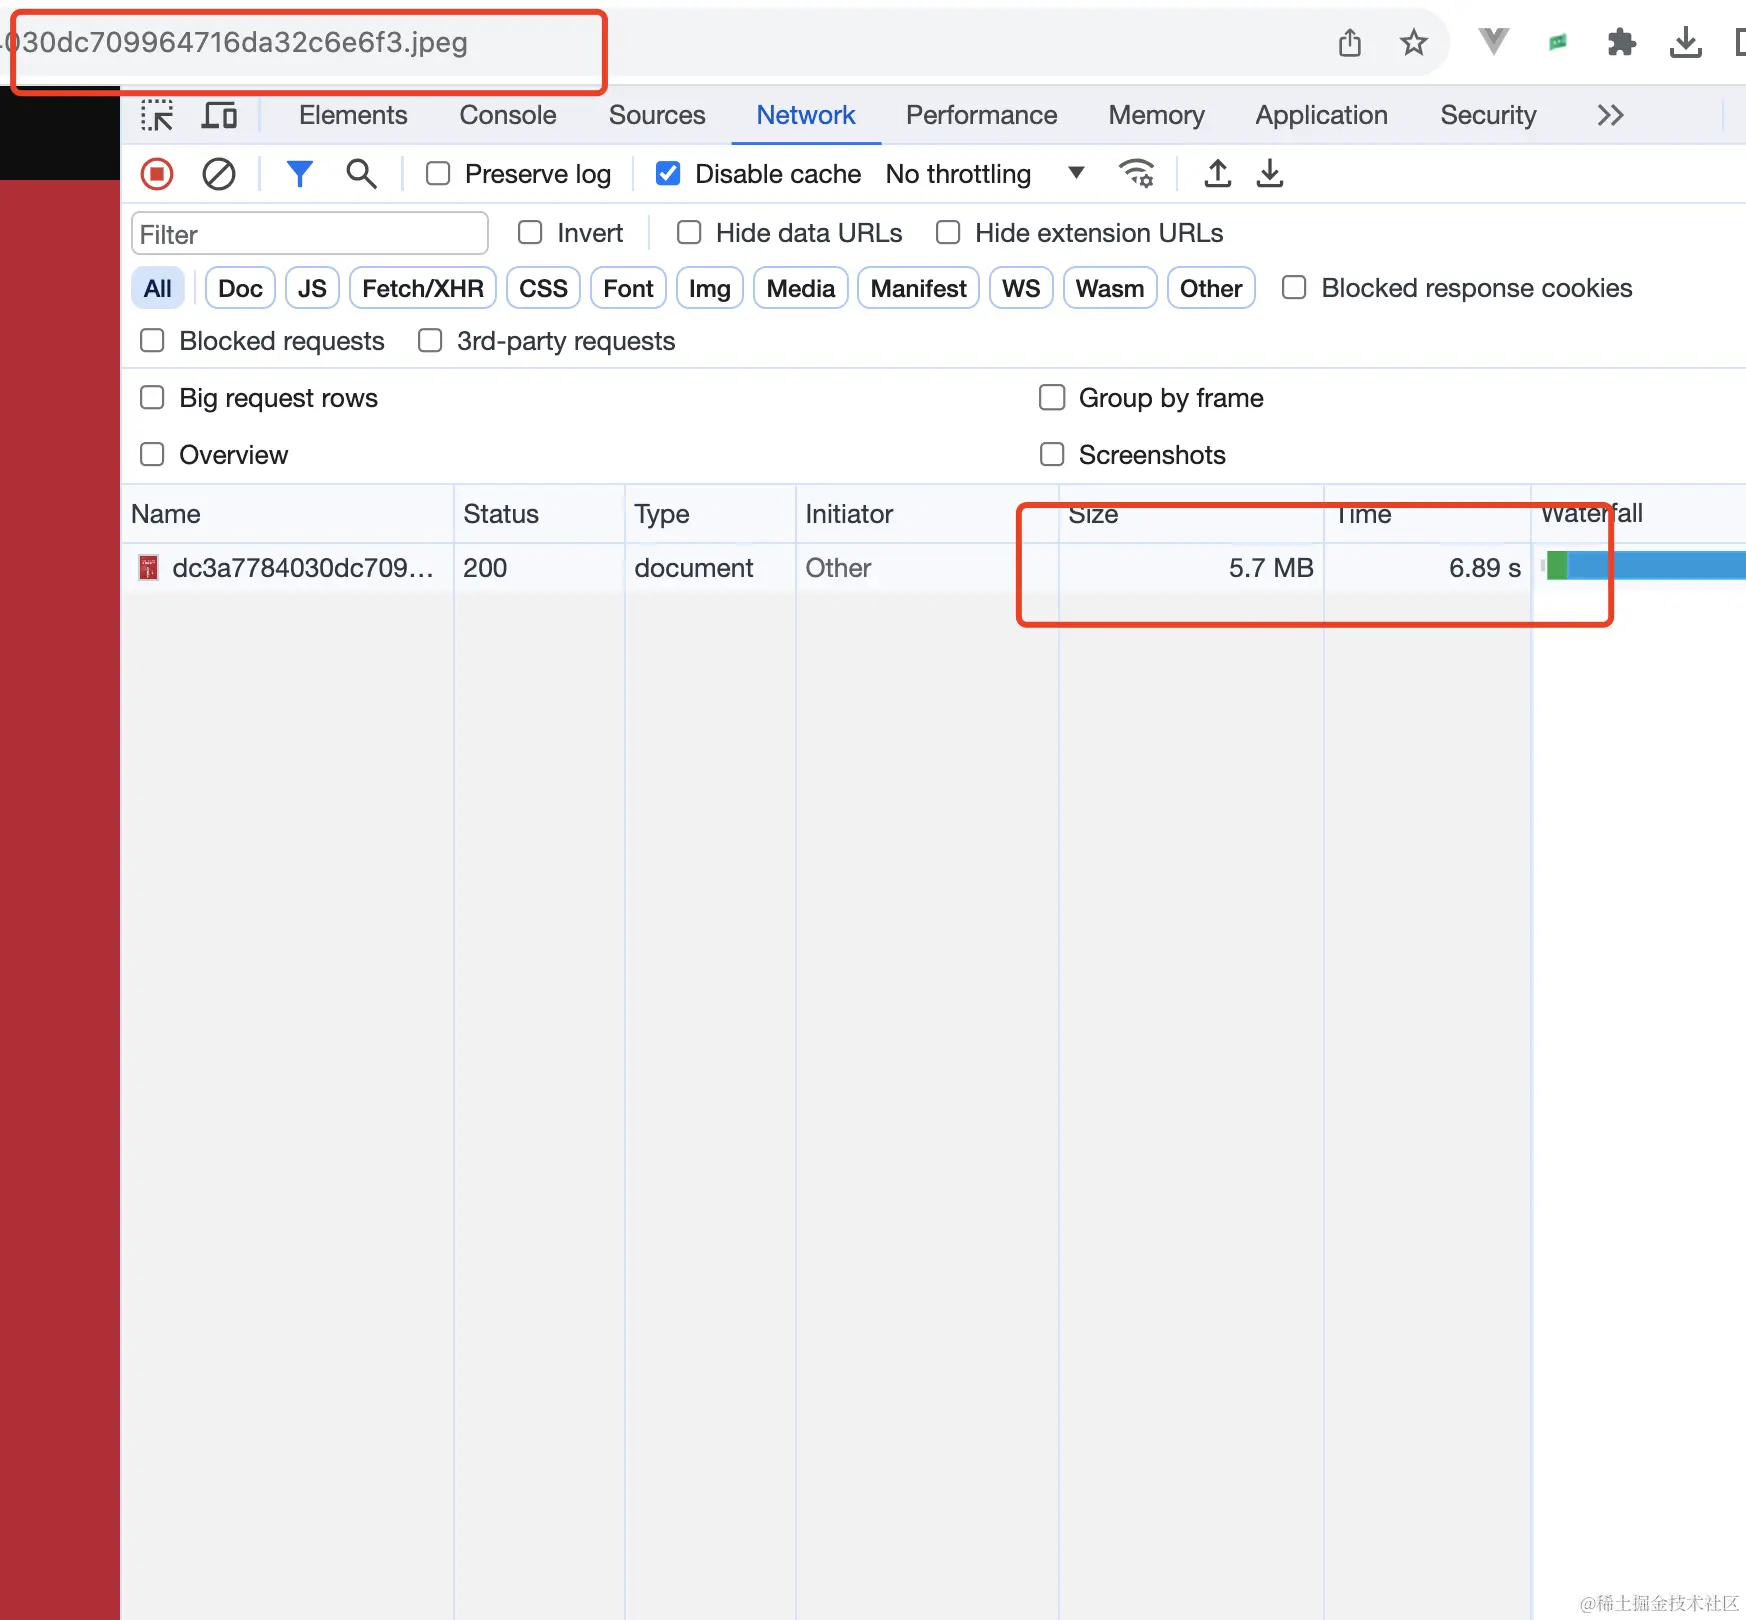Open network conditions wifi-gear icon

[1137, 174]
